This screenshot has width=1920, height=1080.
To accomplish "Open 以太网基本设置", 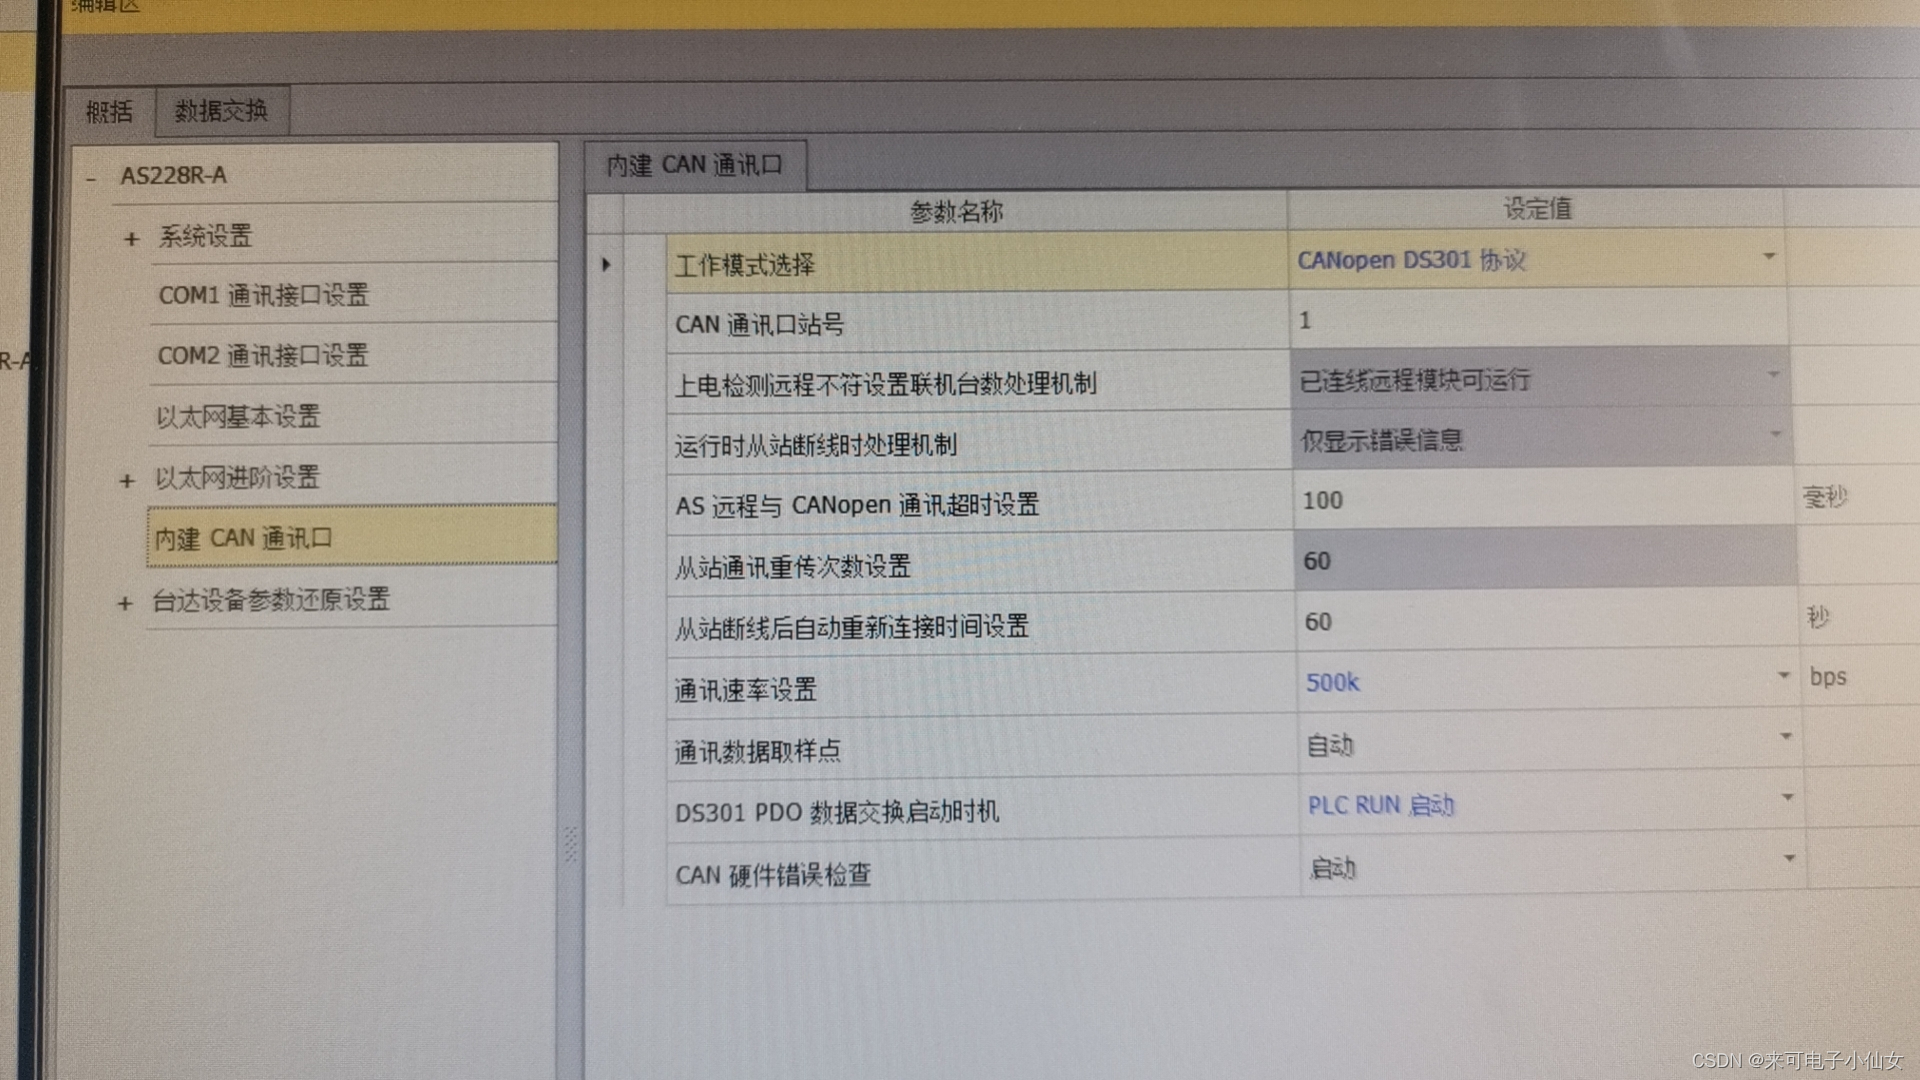I will (238, 416).
